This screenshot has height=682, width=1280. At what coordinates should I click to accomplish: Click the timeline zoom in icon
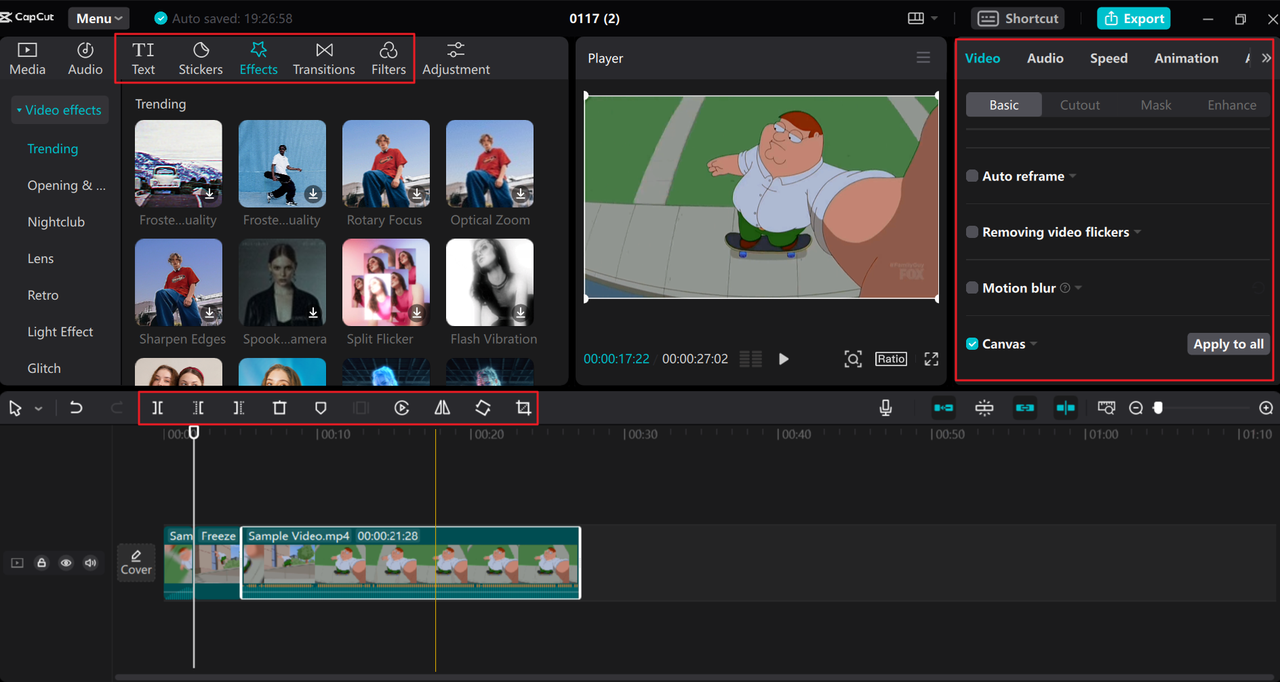[1266, 408]
